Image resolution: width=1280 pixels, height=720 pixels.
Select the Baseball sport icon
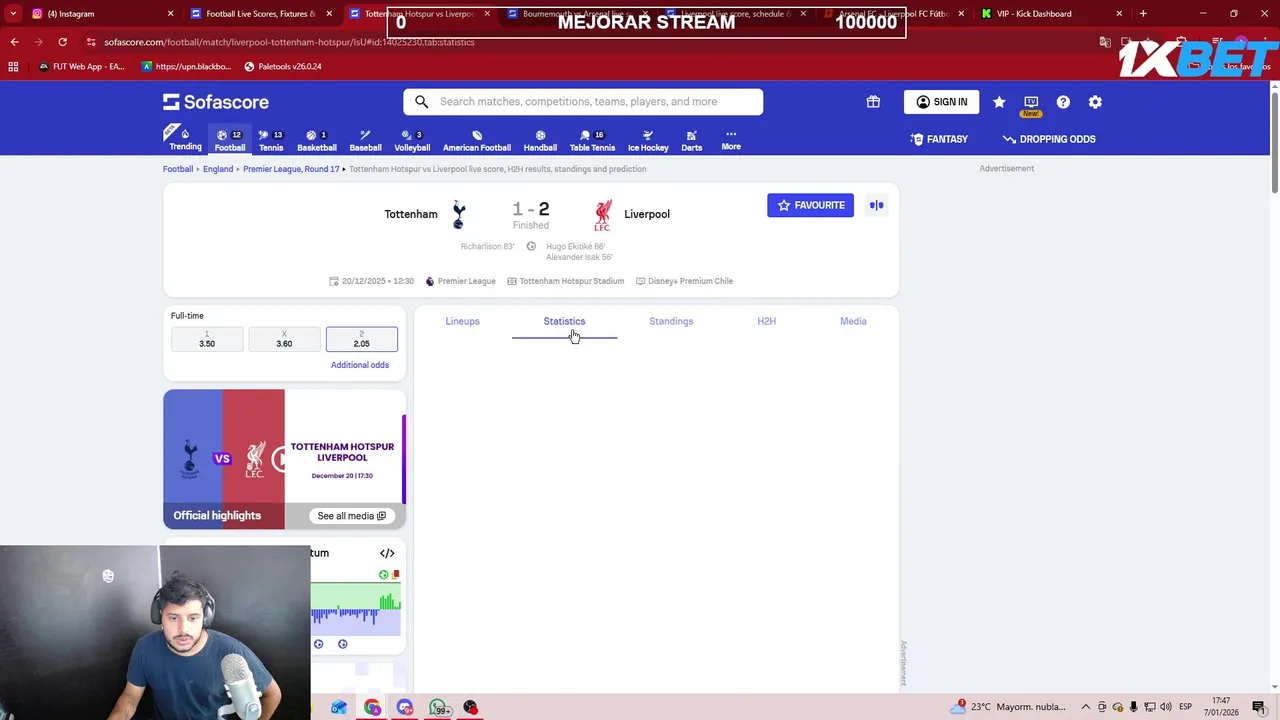(x=365, y=140)
